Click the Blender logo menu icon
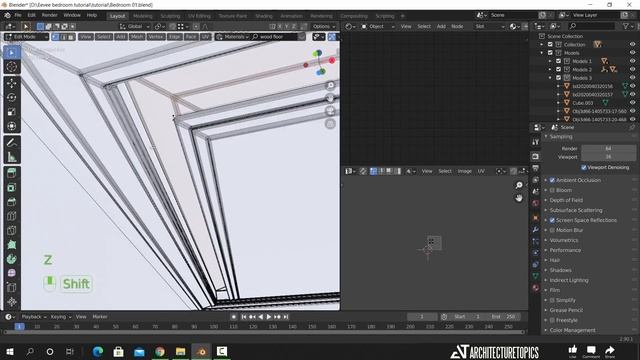The height and width of the screenshot is (360, 640). pyautogui.click(x=7, y=16)
